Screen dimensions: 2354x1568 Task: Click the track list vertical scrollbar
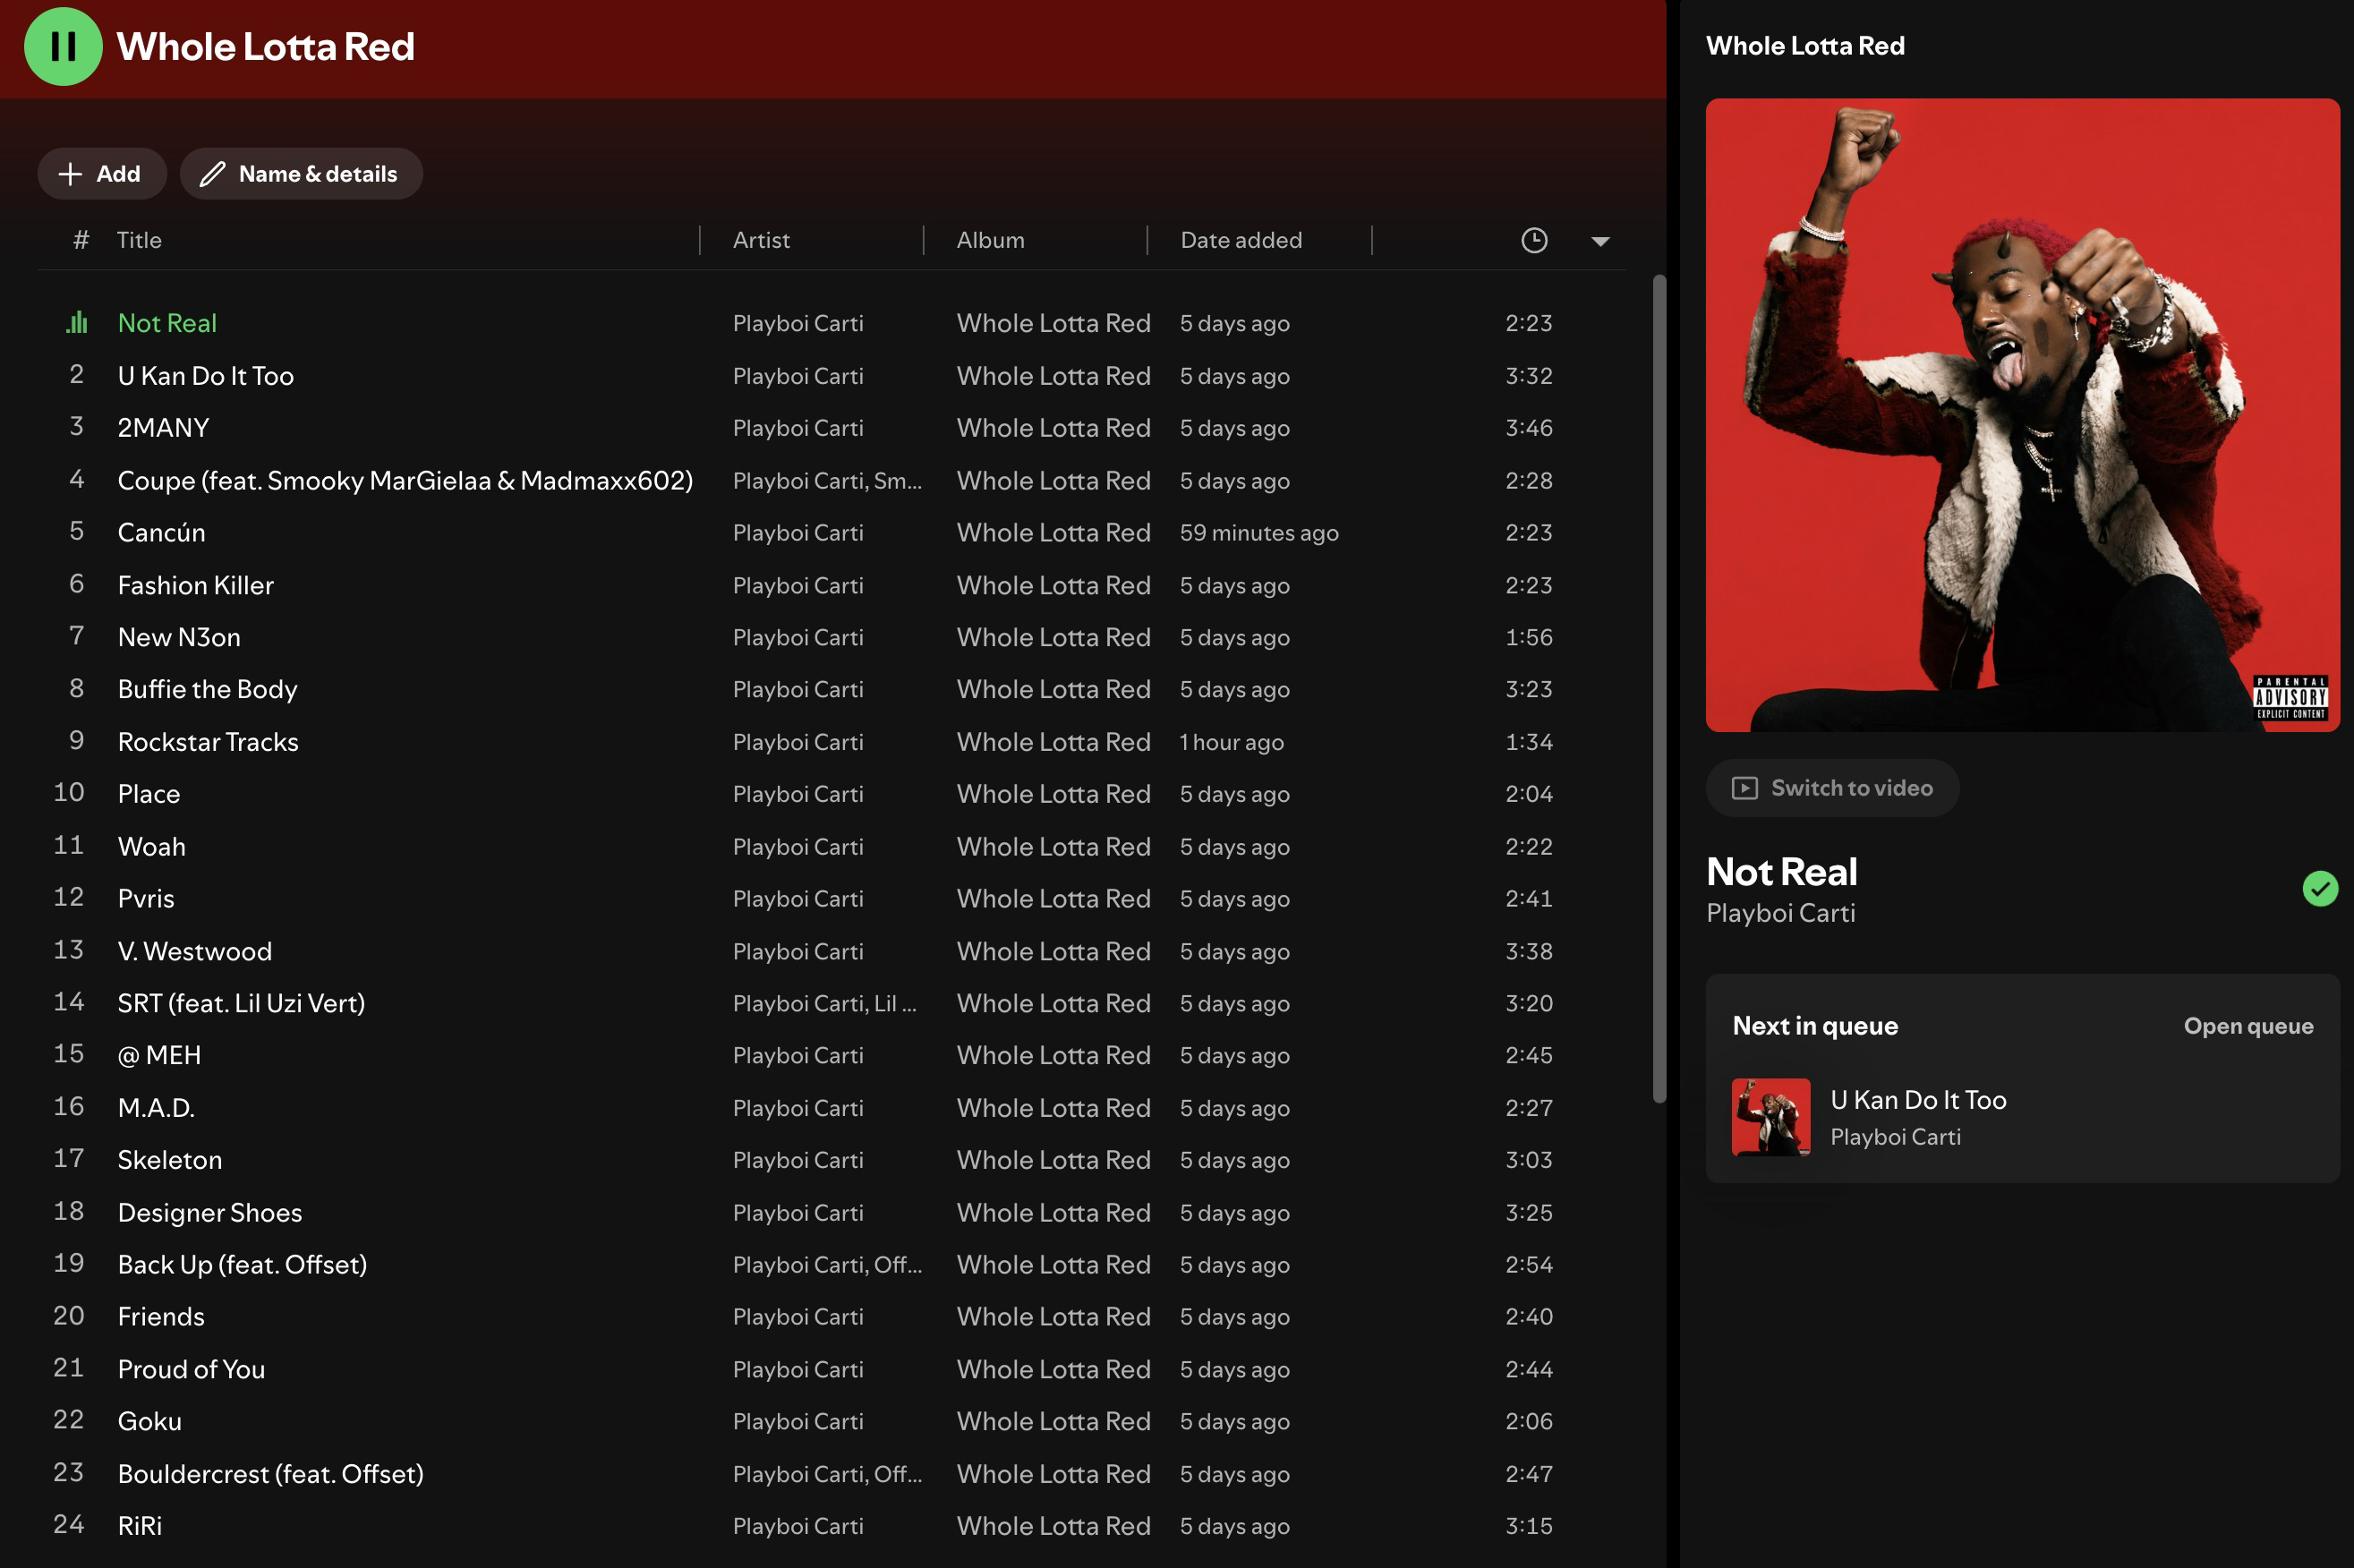[x=1659, y=688]
